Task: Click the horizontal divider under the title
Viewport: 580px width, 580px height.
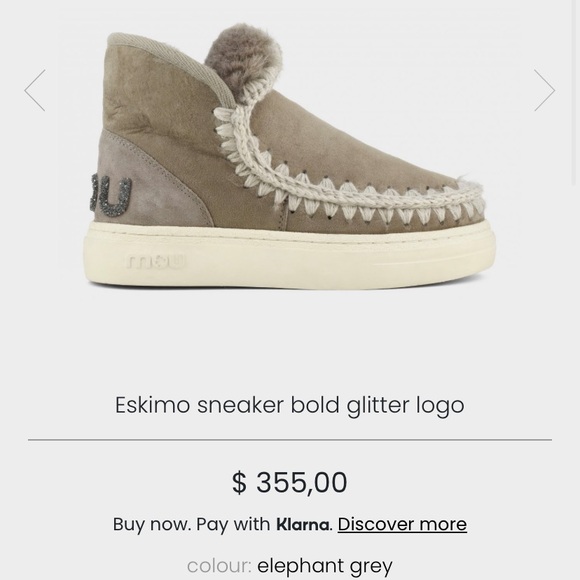Action: click(x=290, y=440)
